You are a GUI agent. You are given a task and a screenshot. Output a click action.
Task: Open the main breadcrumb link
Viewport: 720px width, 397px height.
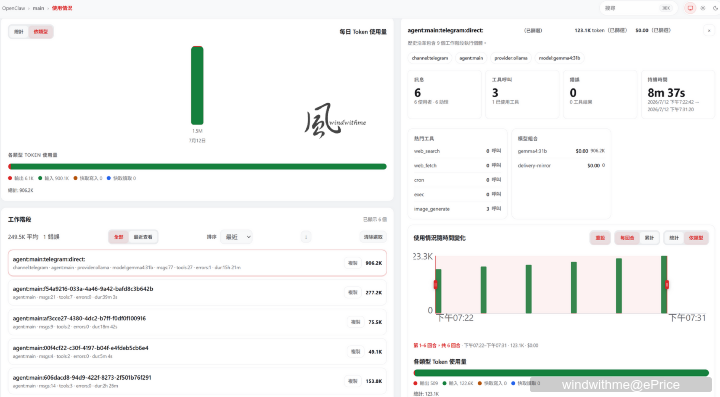(38, 8)
